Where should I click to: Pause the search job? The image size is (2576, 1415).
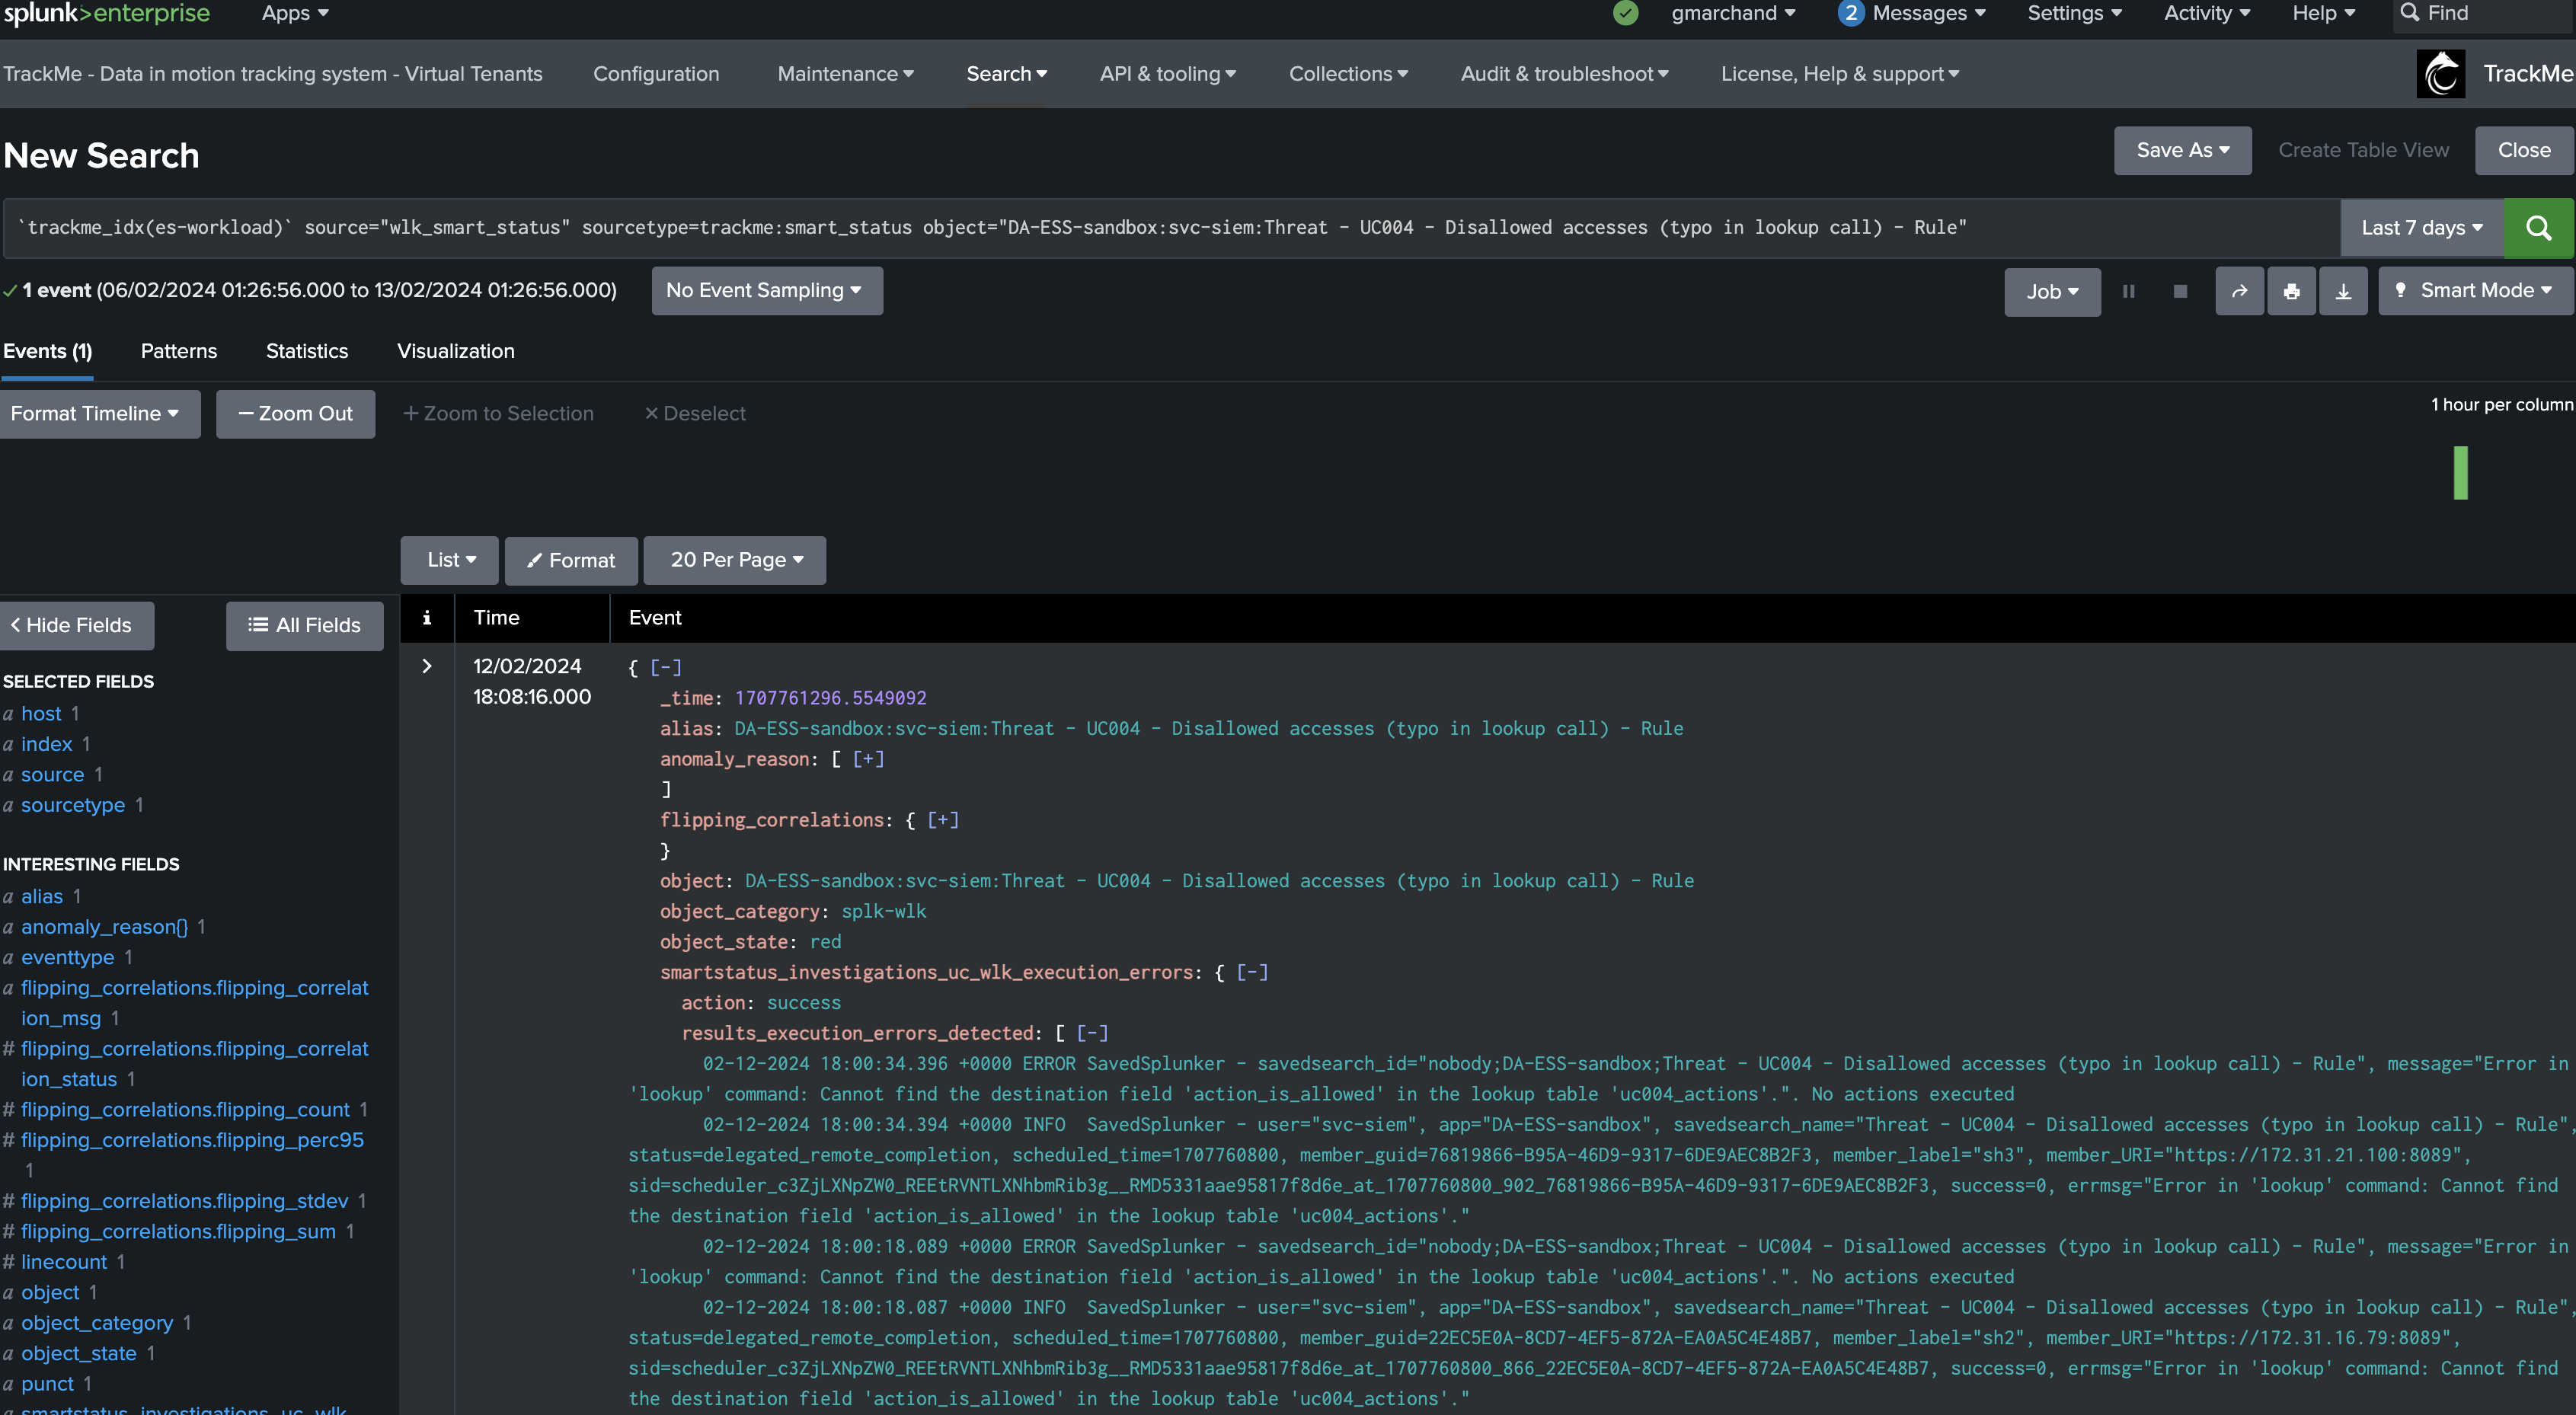2129,291
